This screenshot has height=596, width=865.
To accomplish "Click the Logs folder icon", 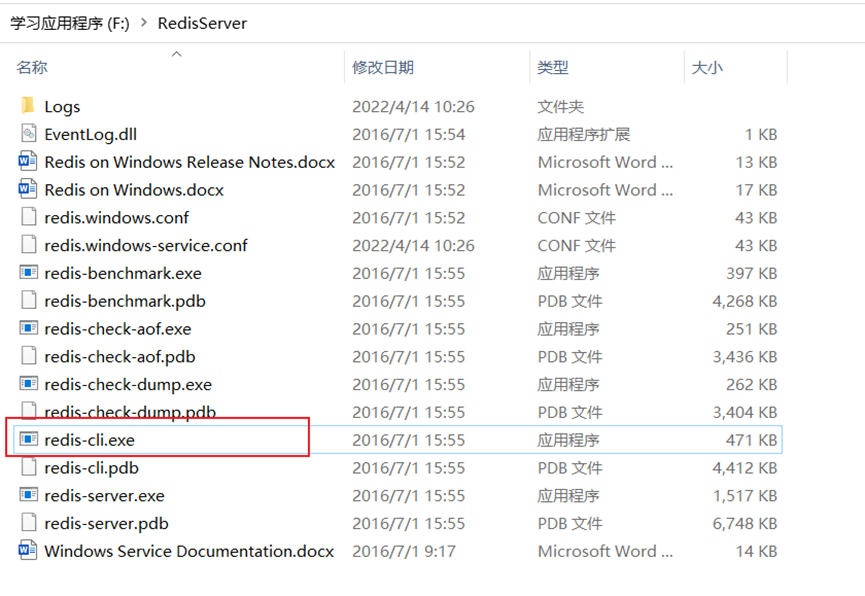I will [x=28, y=105].
